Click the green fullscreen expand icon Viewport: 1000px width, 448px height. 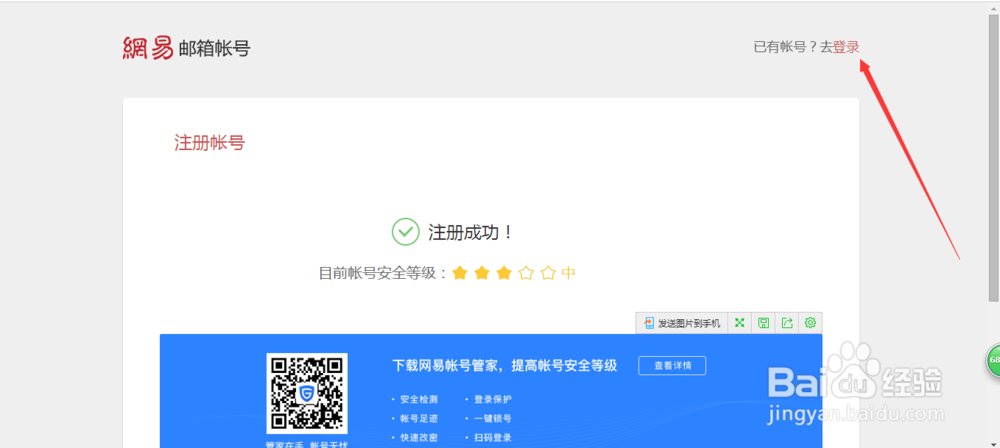click(740, 323)
